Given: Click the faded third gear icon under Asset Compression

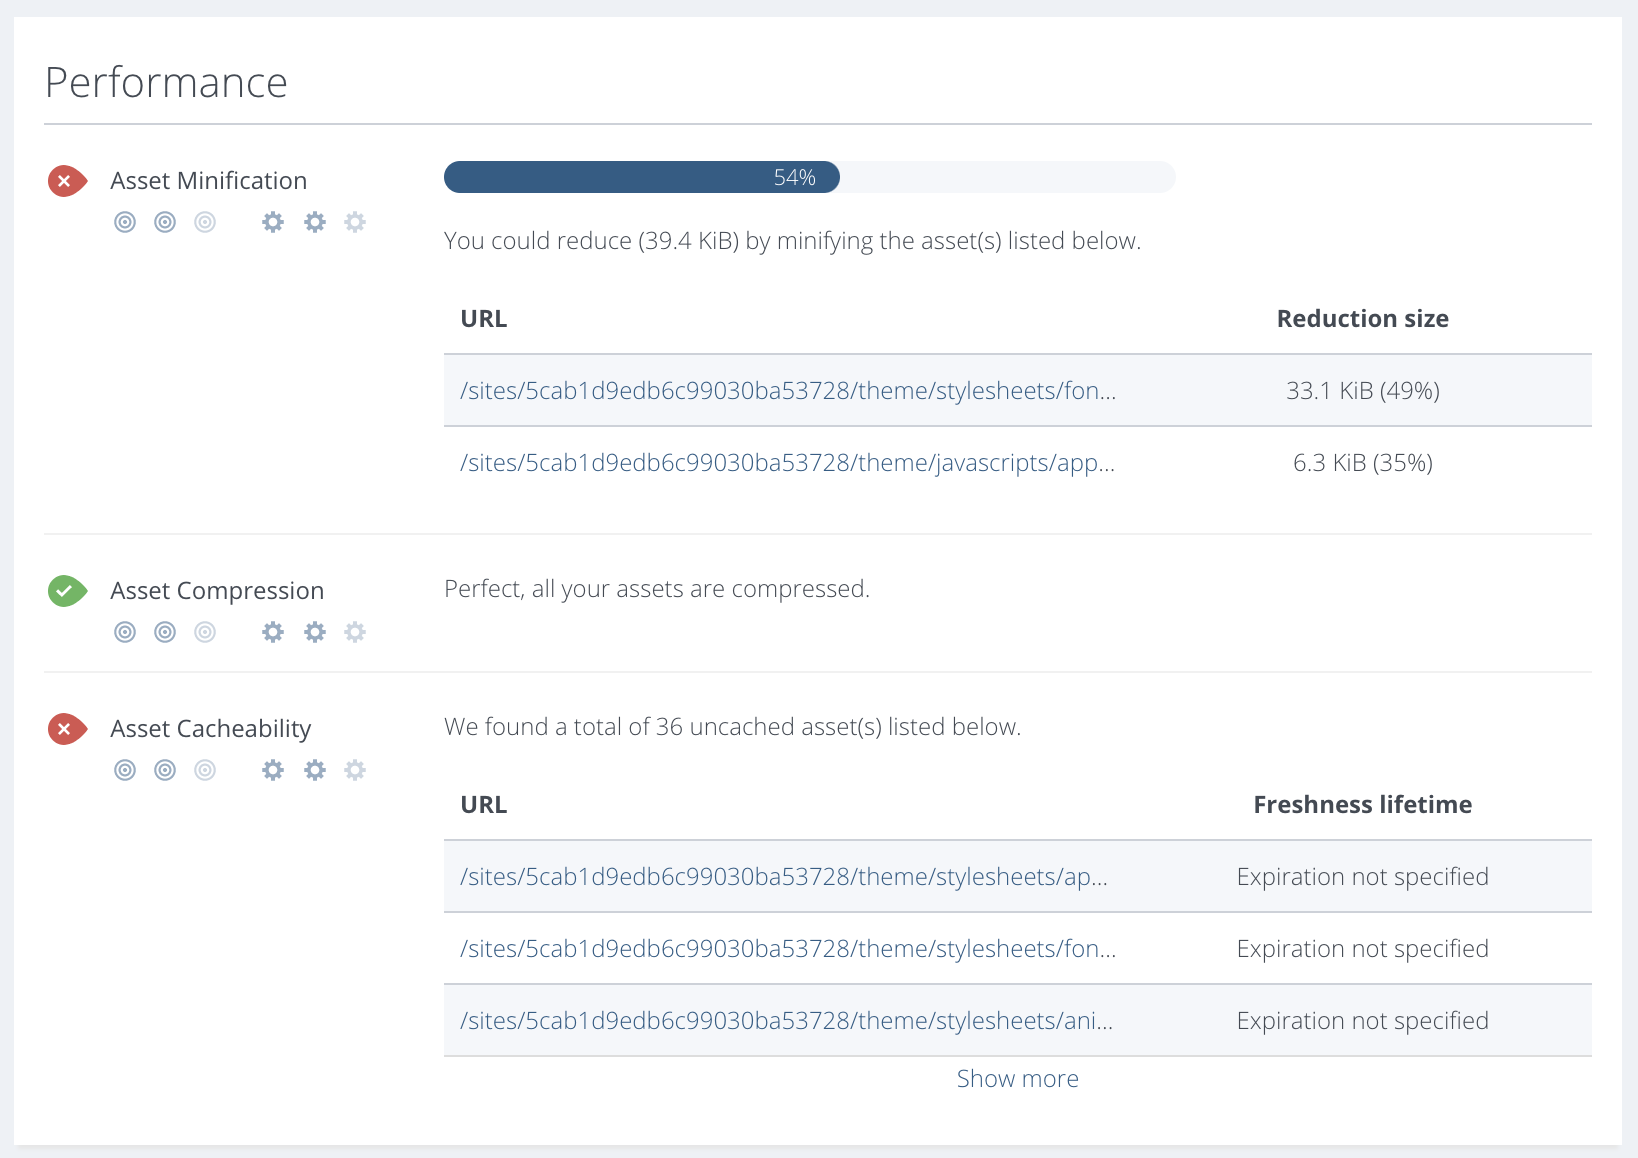Looking at the screenshot, I should 355,632.
